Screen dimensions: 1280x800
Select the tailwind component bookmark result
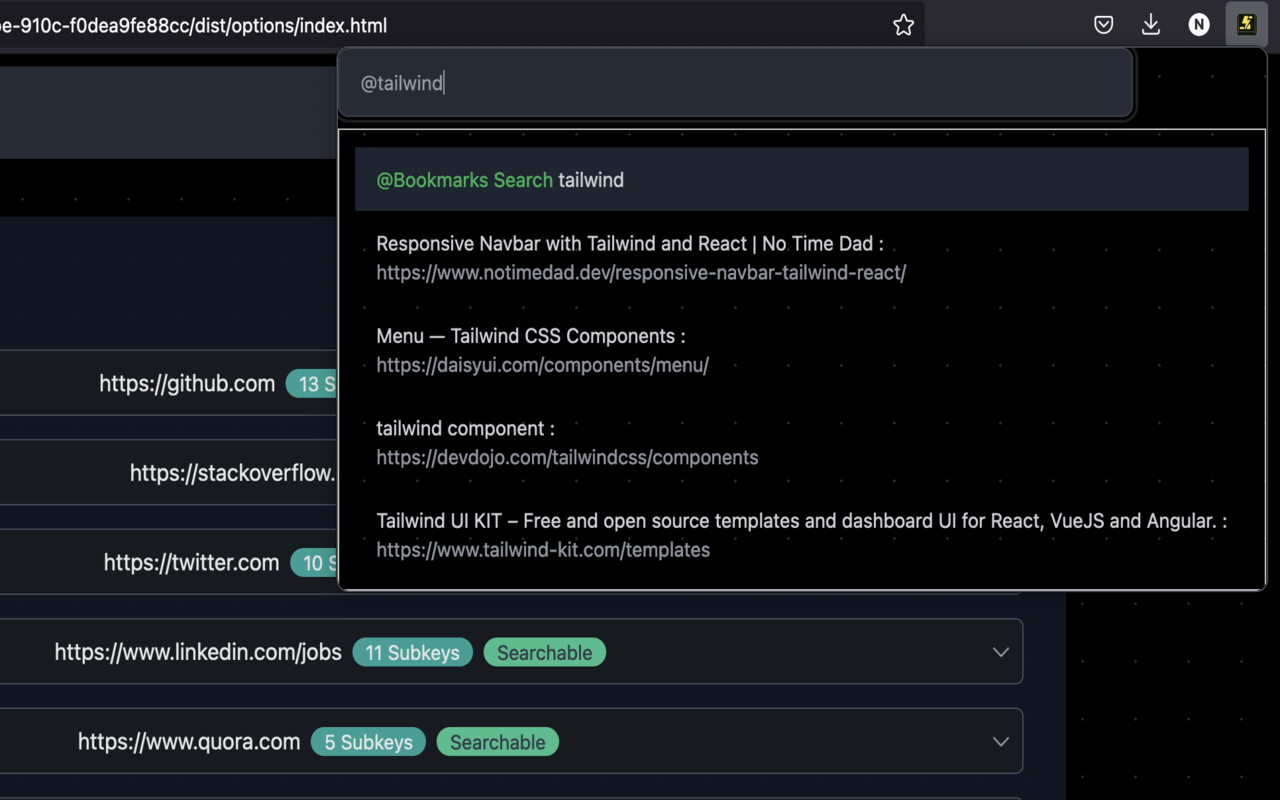coord(466,428)
